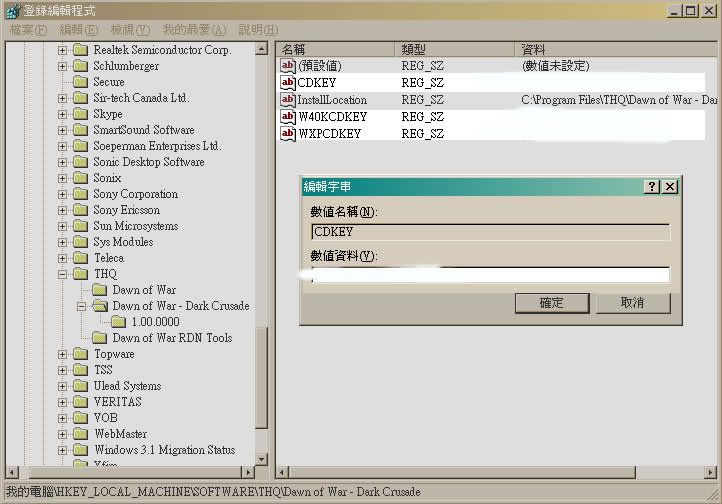
Task: Click the open Dark Crusade folder icon
Action: pyautogui.click(x=100, y=306)
